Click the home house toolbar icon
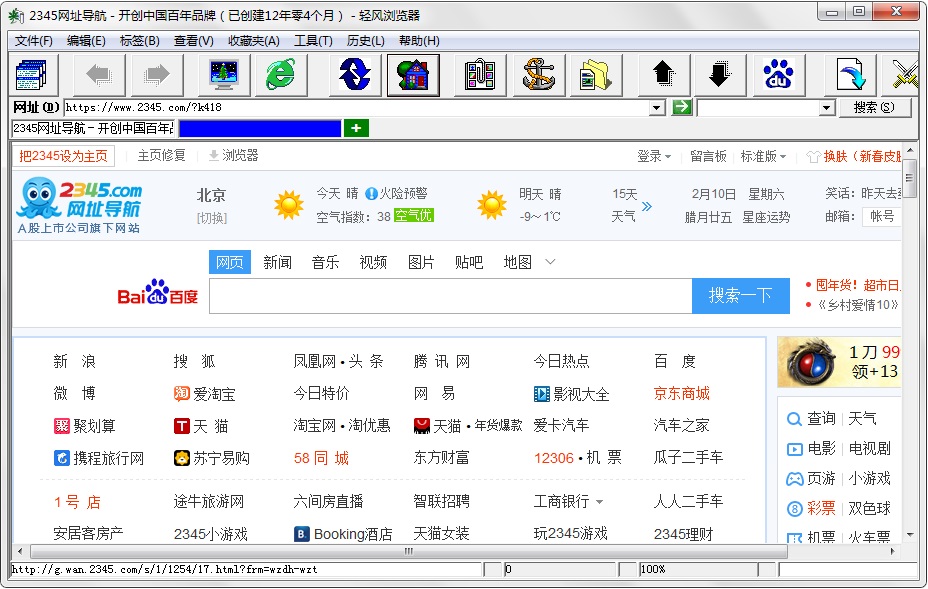 pos(413,75)
